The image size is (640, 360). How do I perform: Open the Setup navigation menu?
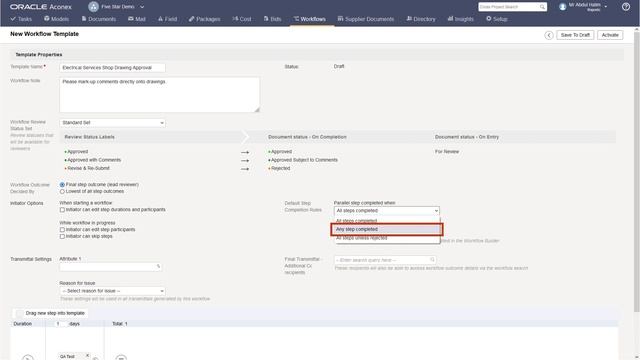point(497,19)
